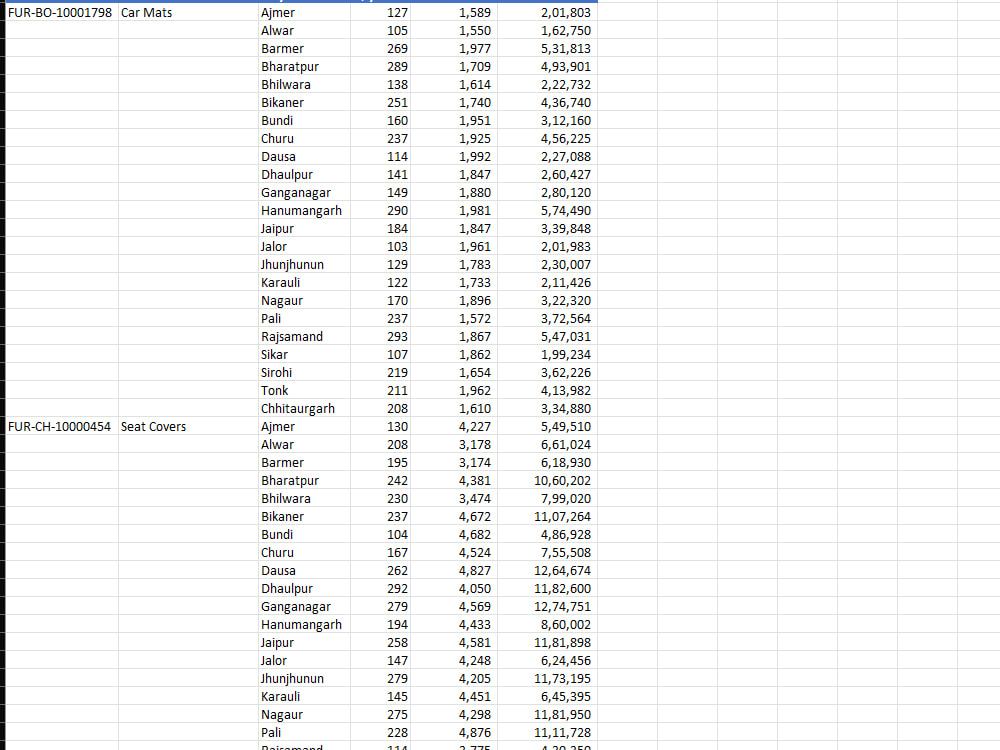Click Jalor with 147 units

point(304,661)
